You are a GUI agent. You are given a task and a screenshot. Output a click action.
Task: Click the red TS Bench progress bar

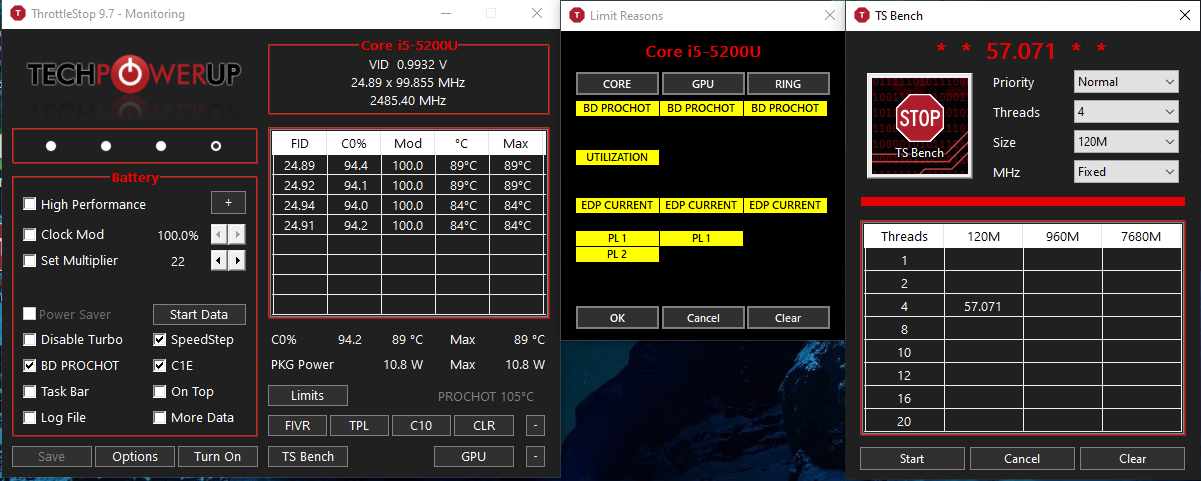[x=1021, y=203]
